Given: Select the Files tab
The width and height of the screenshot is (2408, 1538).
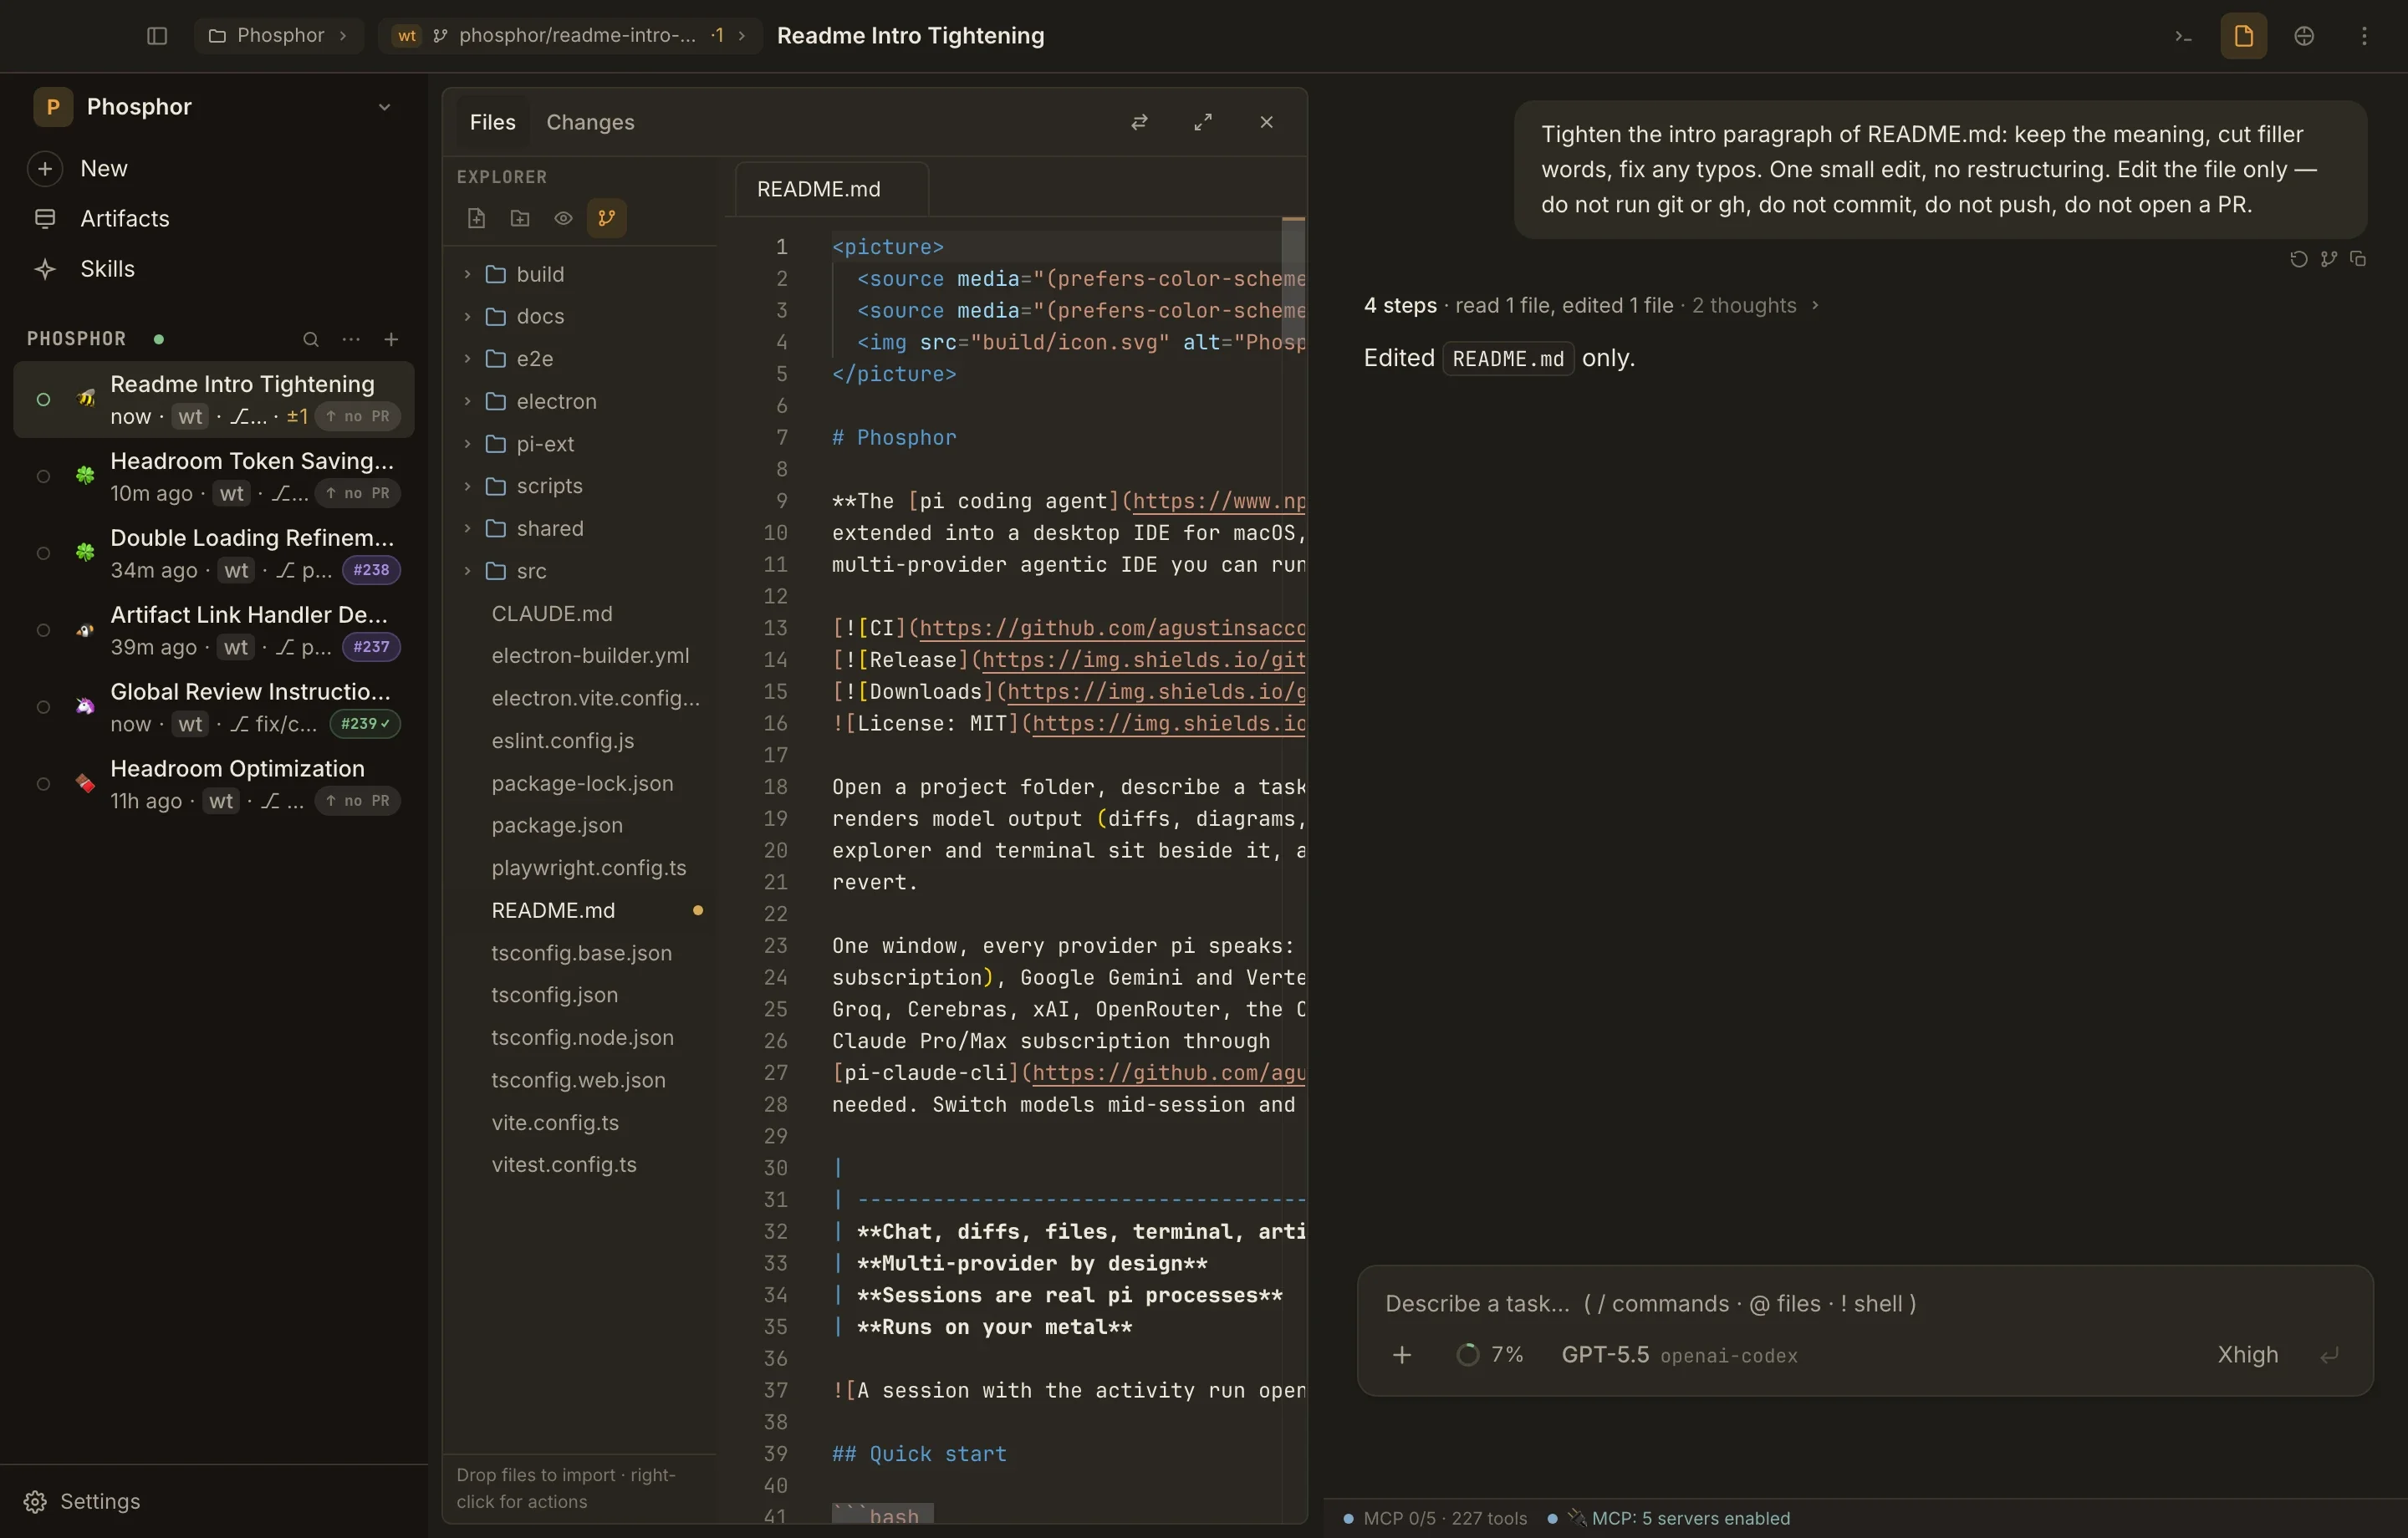Looking at the screenshot, I should 492,122.
